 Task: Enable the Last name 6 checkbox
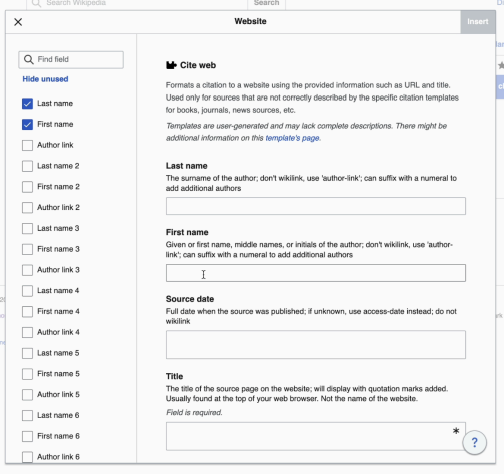(27, 415)
